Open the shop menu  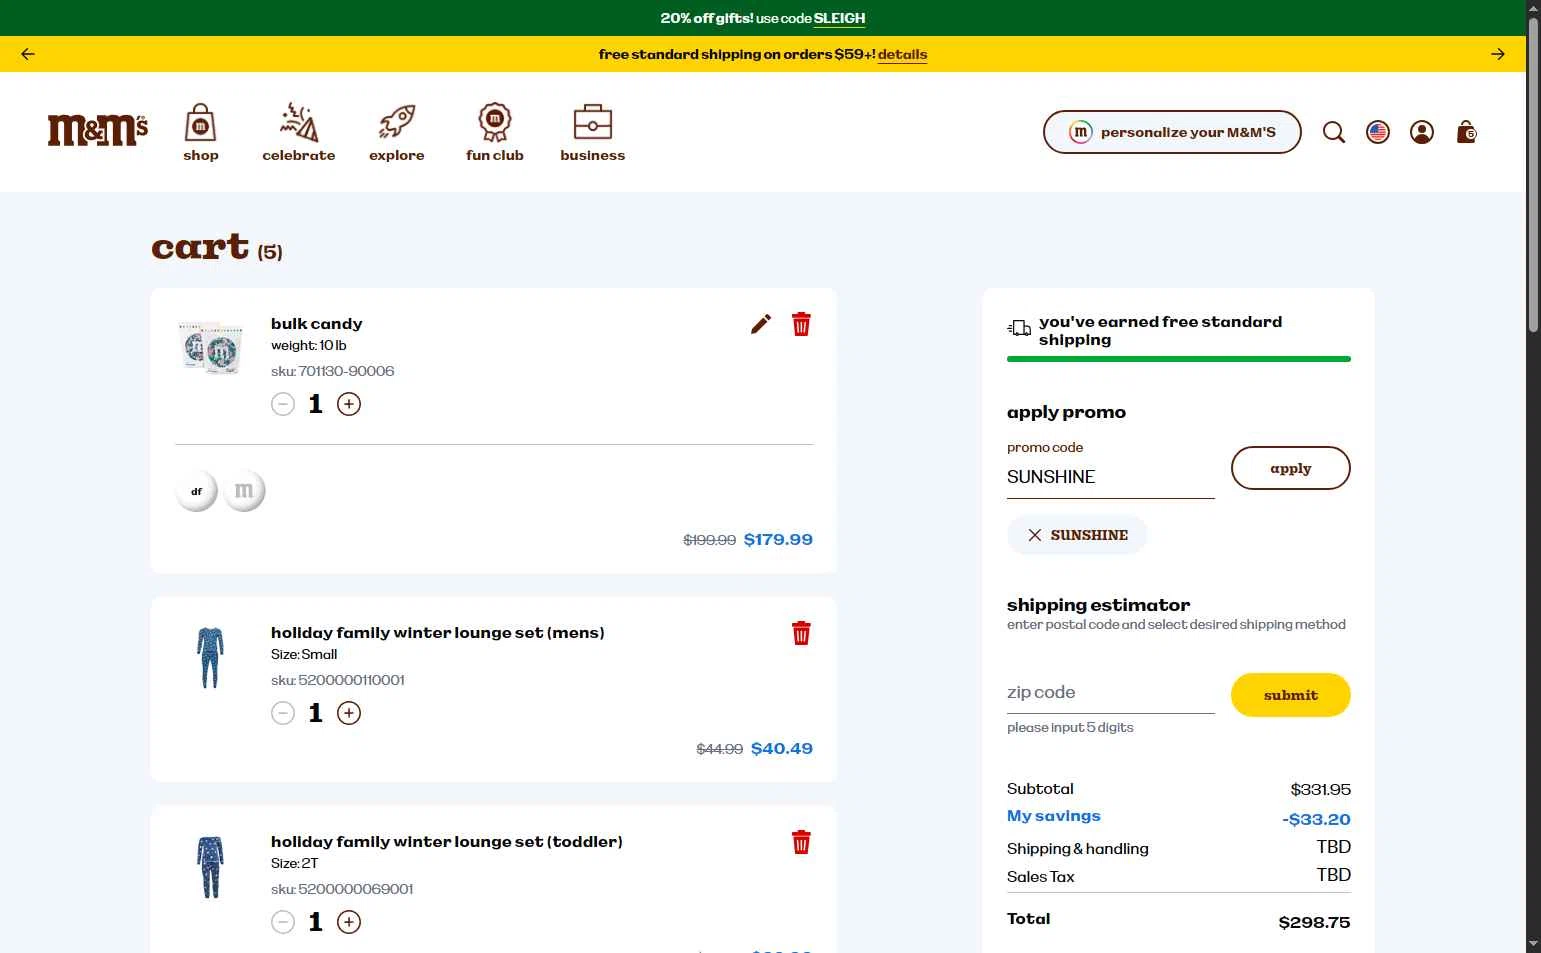pyautogui.click(x=201, y=133)
